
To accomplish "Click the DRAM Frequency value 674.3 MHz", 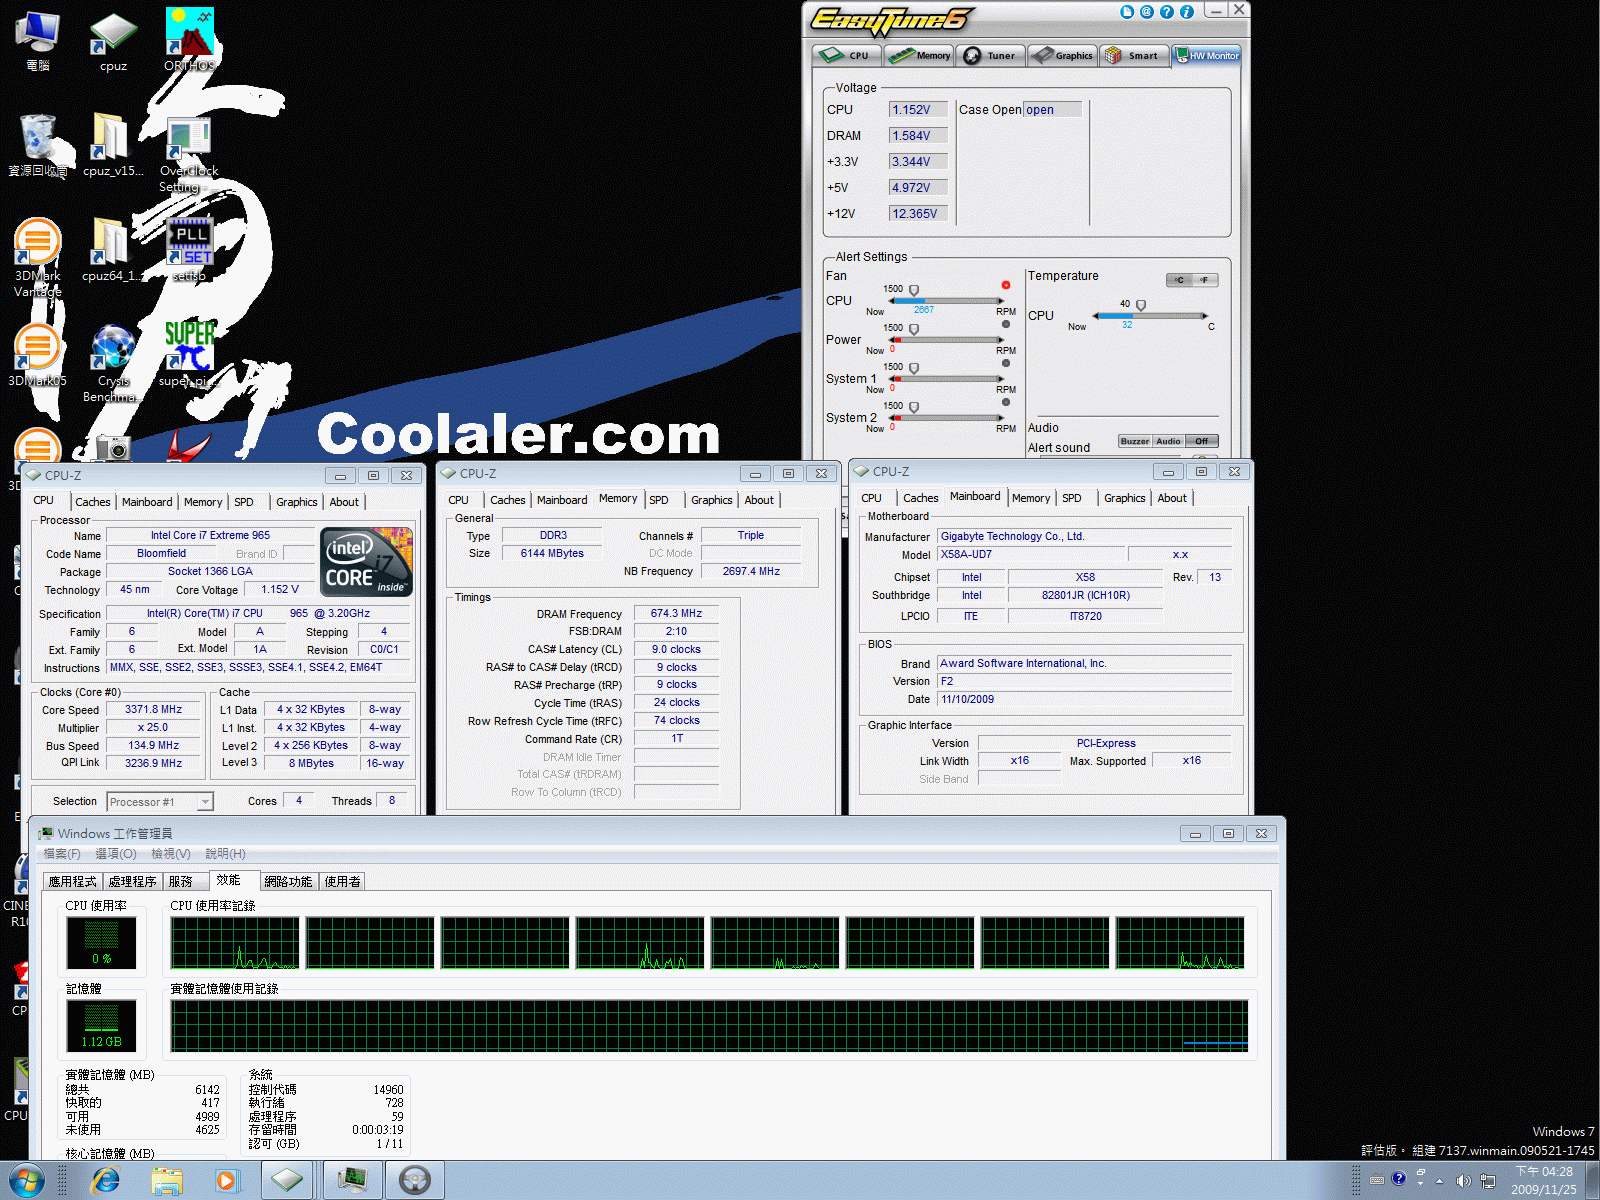I will (x=676, y=614).
